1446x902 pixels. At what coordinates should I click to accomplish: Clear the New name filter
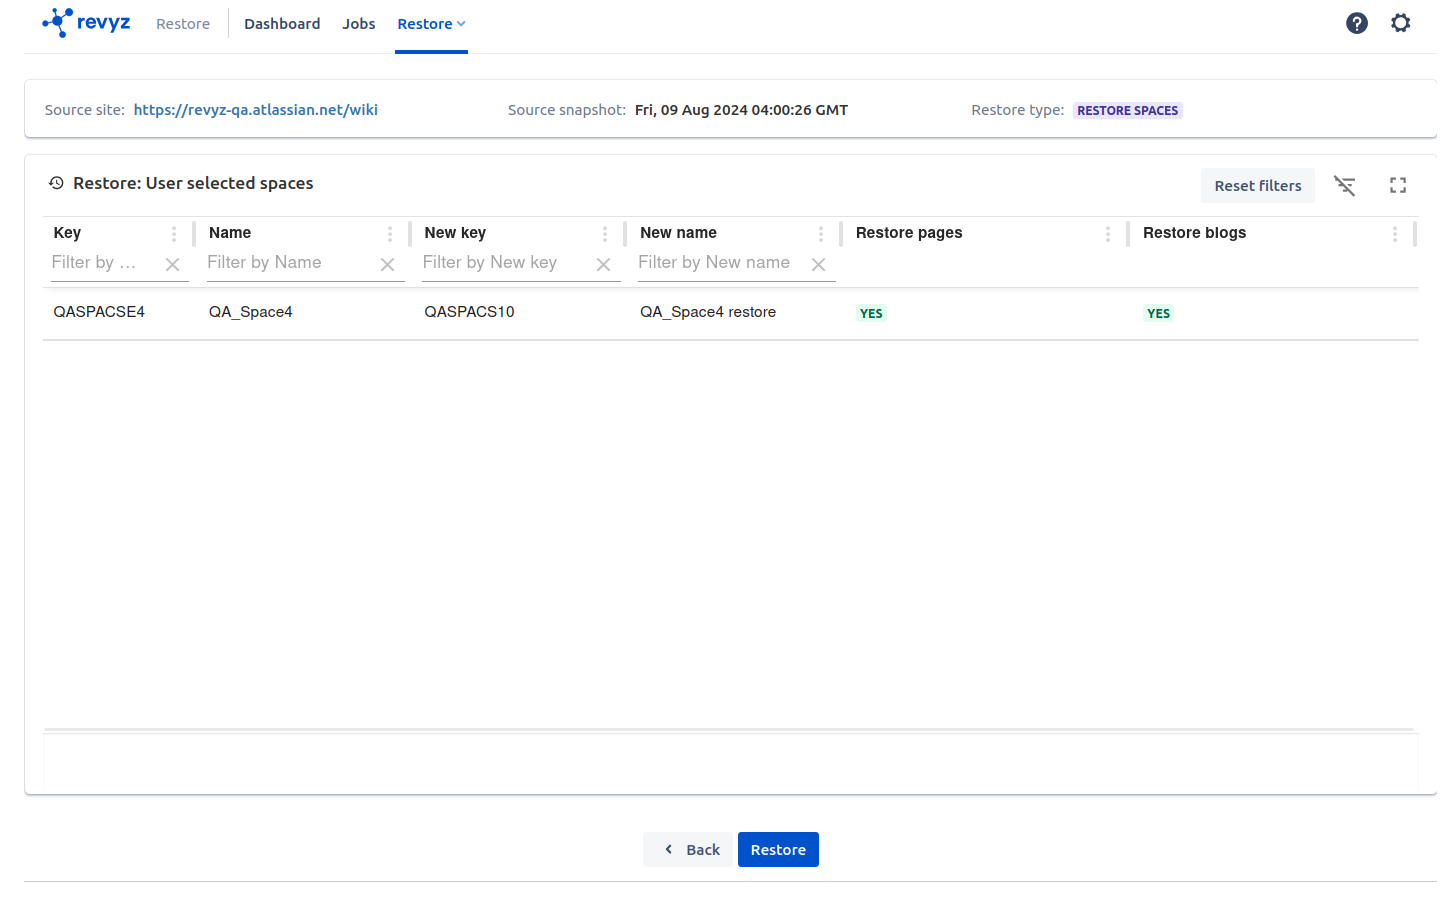pos(818,264)
